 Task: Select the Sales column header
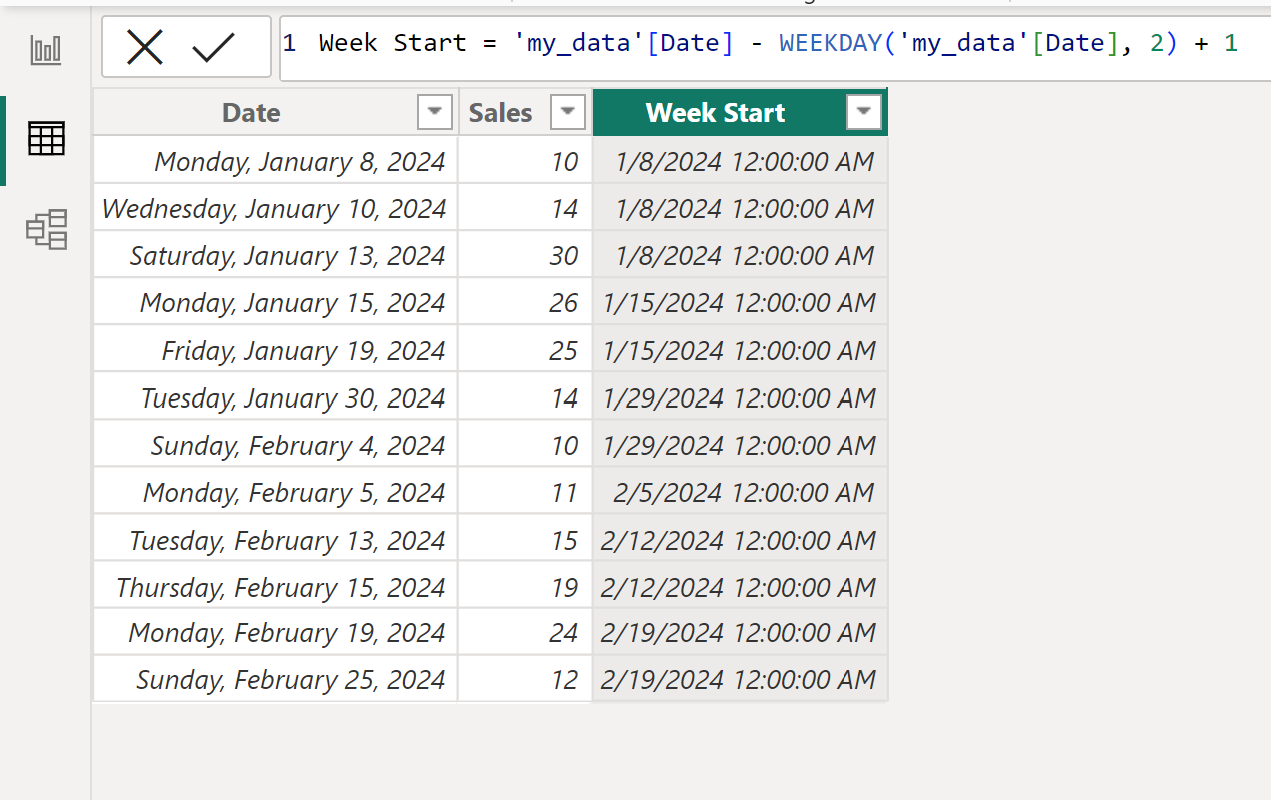tap(524, 112)
